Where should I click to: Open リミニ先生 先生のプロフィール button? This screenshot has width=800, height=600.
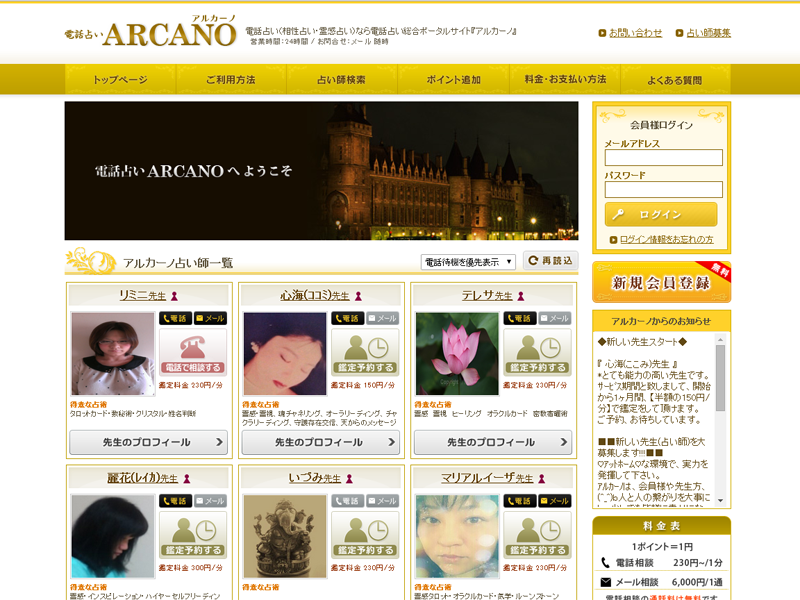(148, 442)
